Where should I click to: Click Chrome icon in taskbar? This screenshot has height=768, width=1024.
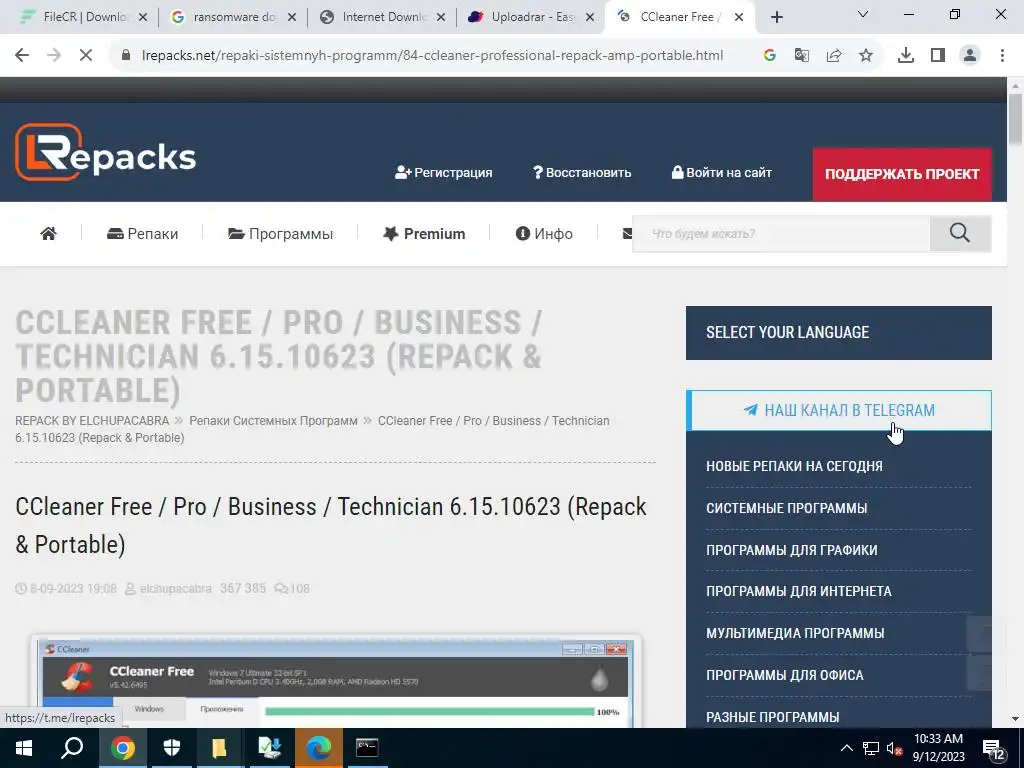122,748
